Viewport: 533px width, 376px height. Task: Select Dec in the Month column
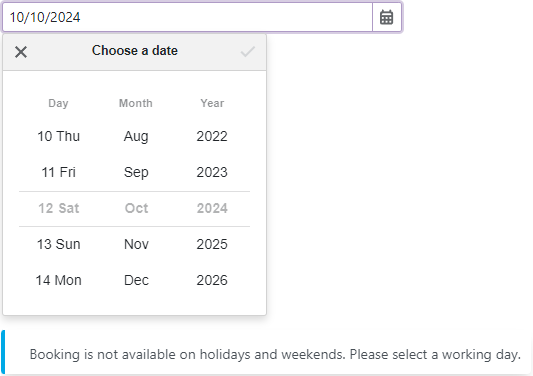click(x=136, y=280)
